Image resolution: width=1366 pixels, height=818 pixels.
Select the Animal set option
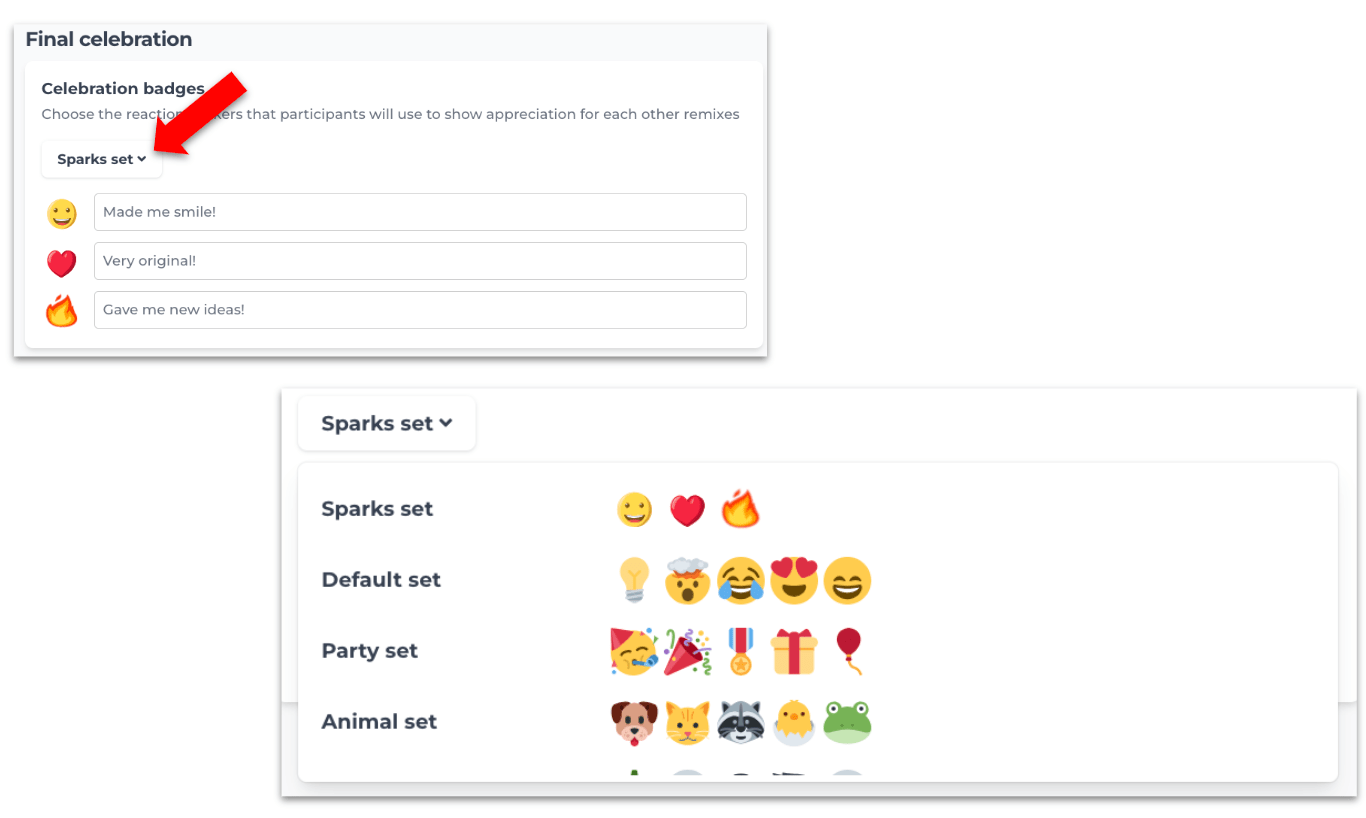pyautogui.click(x=817, y=722)
